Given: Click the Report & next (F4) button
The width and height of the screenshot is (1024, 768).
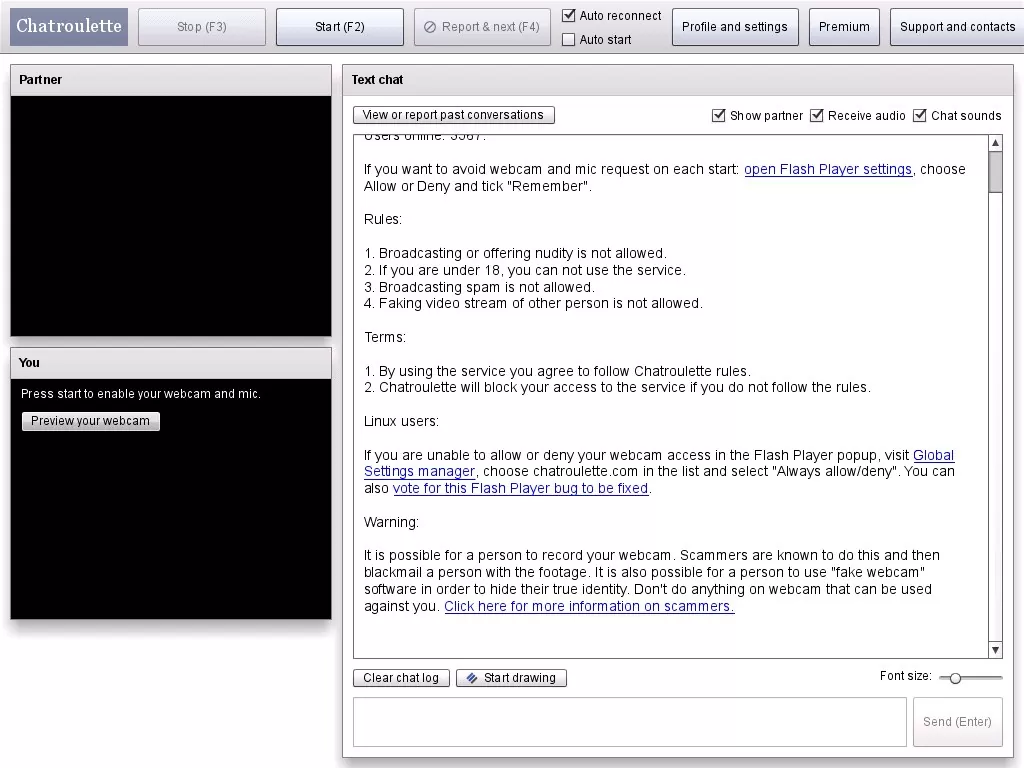Looking at the screenshot, I should 482,27.
